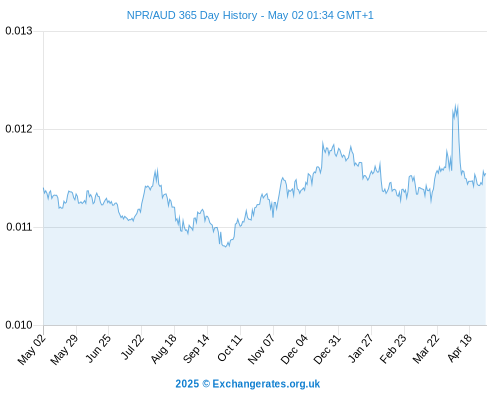Click the 0.012 y-axis label
The width and height of the screenshot is (495, 400).
click(x=19, y=129)
